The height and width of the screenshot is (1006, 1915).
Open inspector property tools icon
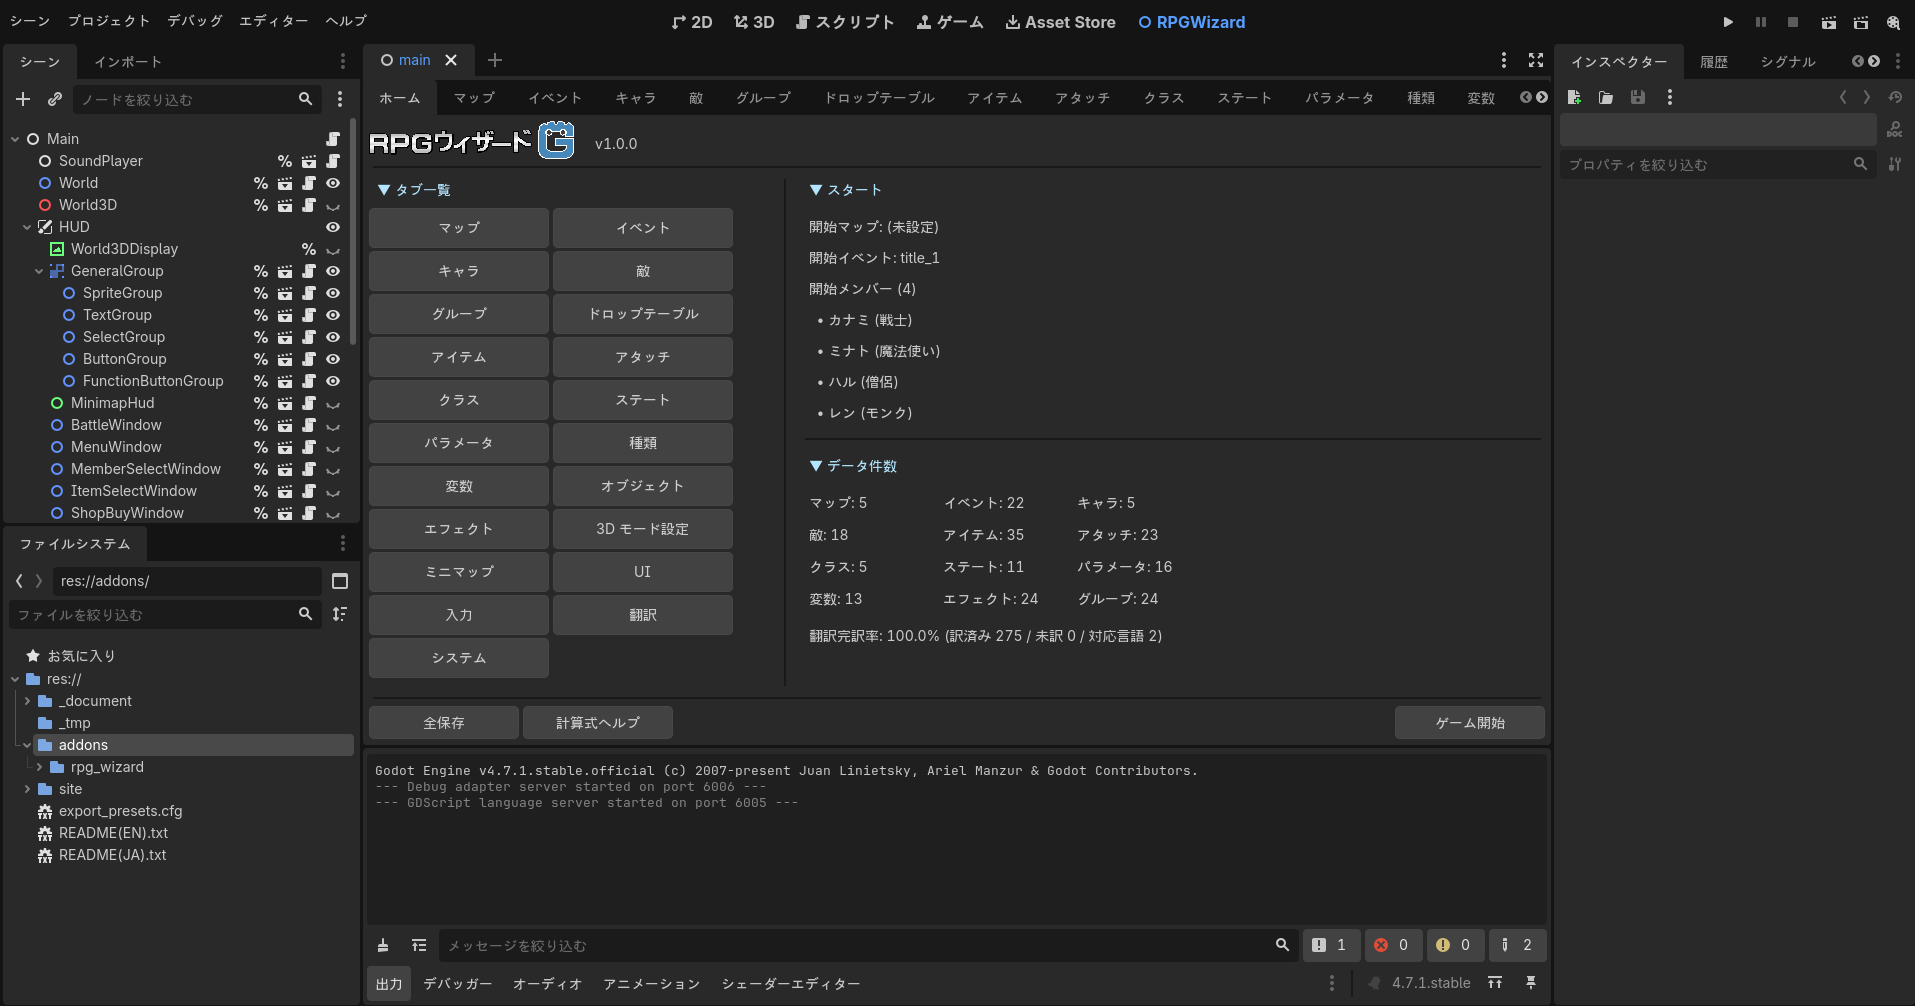tap(1895, 164)
